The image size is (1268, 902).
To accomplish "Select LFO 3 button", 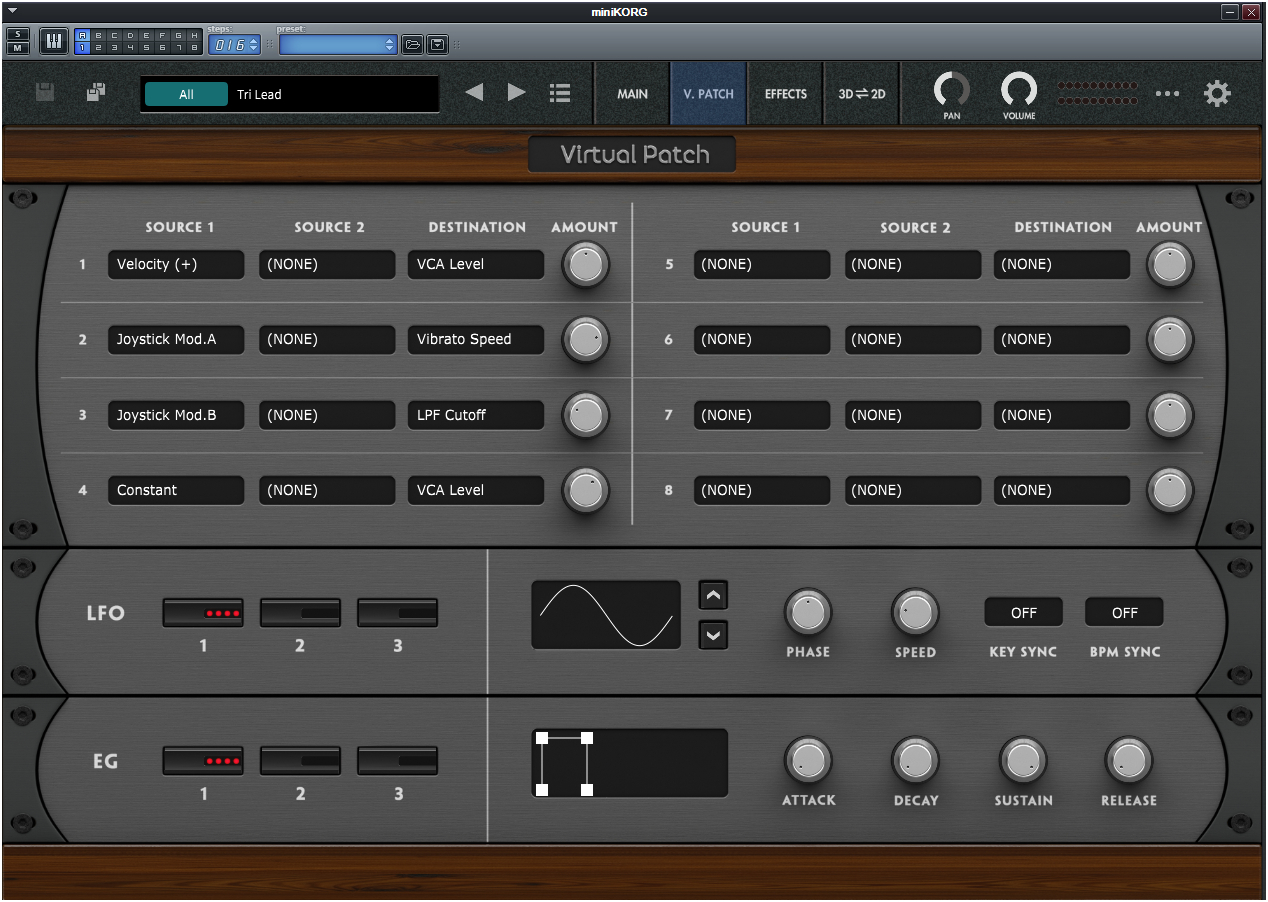I will pyautogui.click(x=397, y=613).
